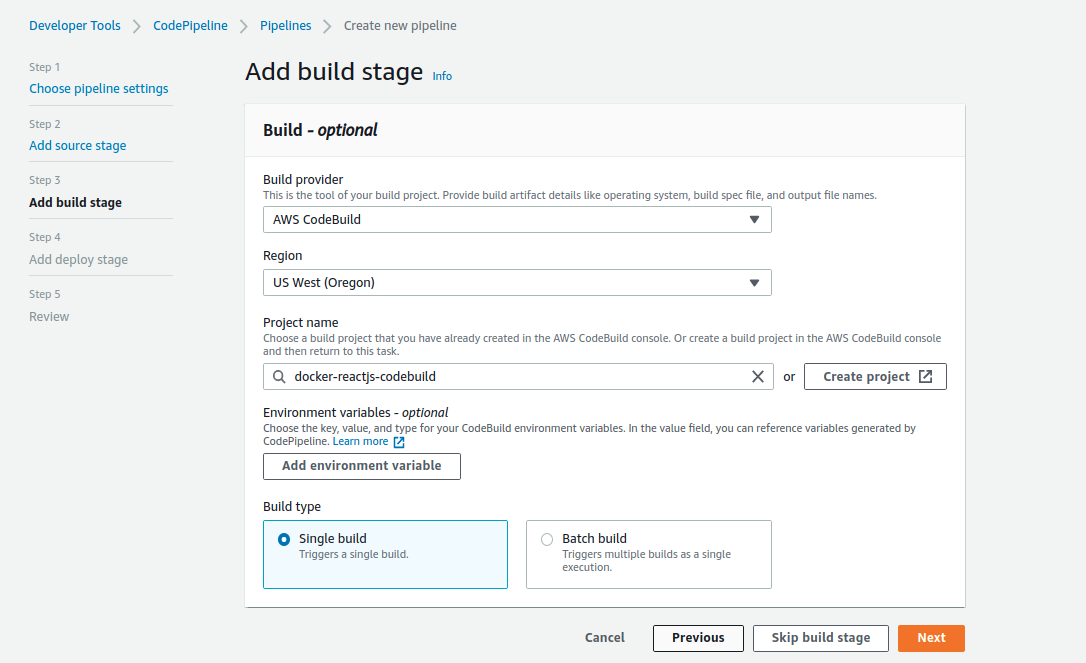Image resolution: width=1086 pixels, height=663 pixels.
Task: Click the Add environment variable button
Action: click(x=362, y=466)
